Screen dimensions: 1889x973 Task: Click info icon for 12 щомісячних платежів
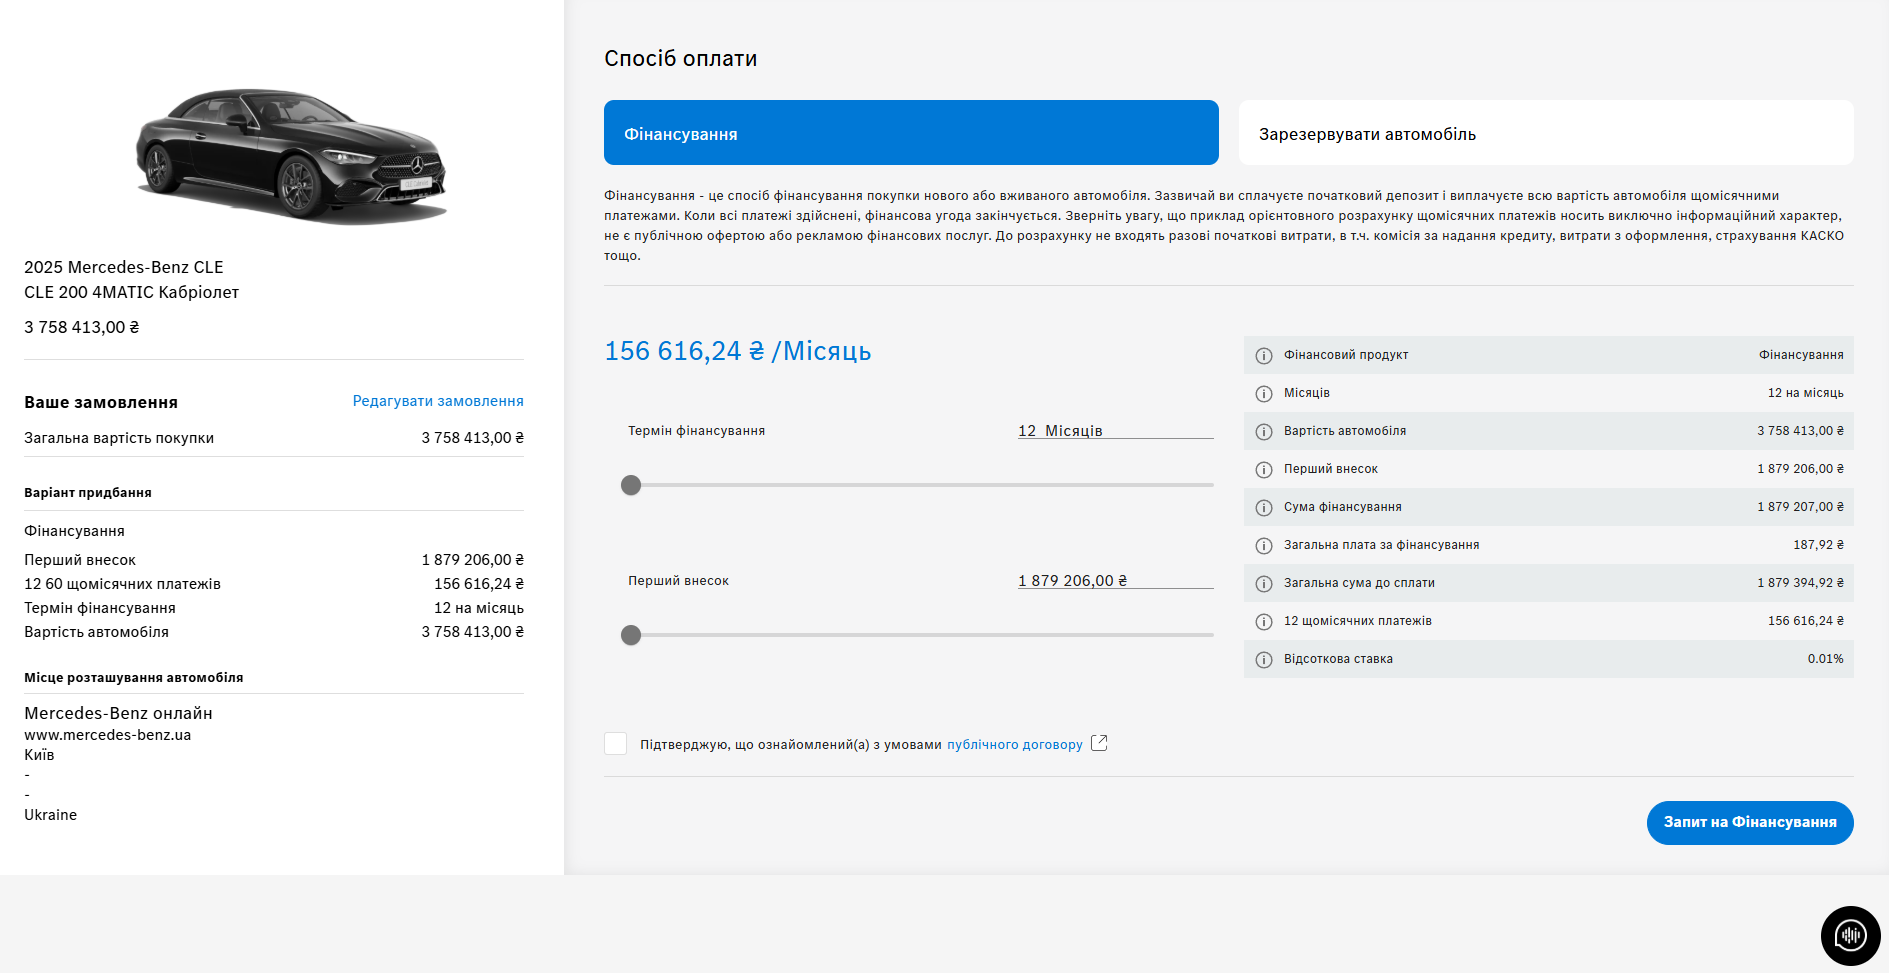tap(1264, 622)
